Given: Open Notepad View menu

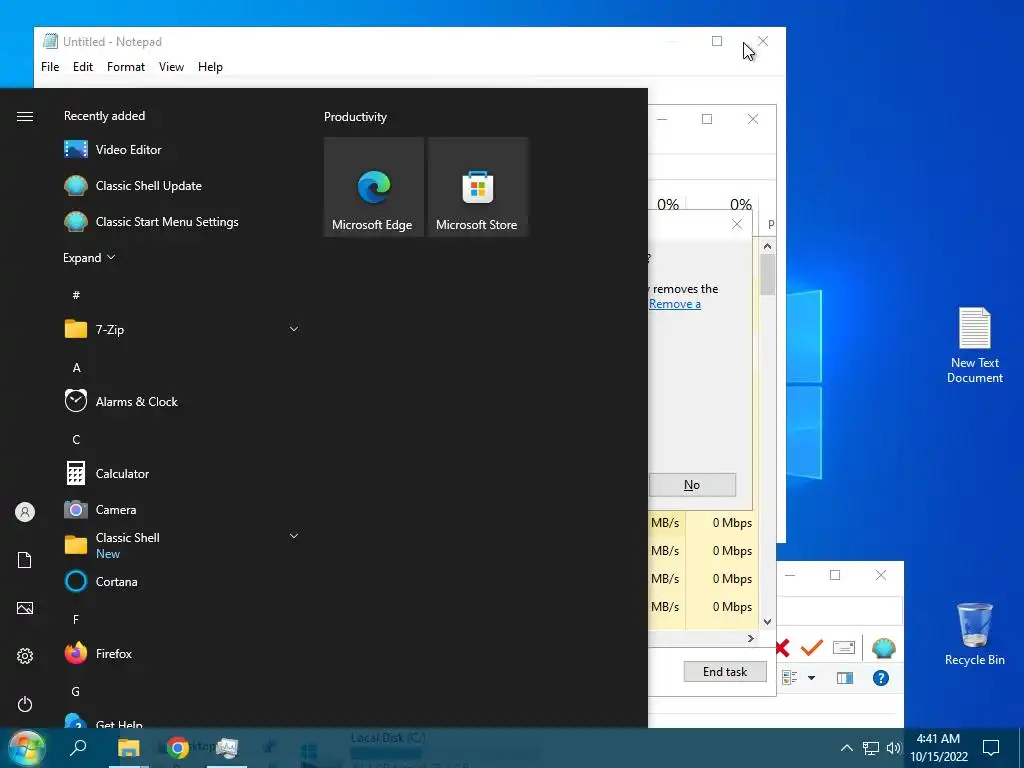Looking at the screenshot, I should click(x=171, y=67).
